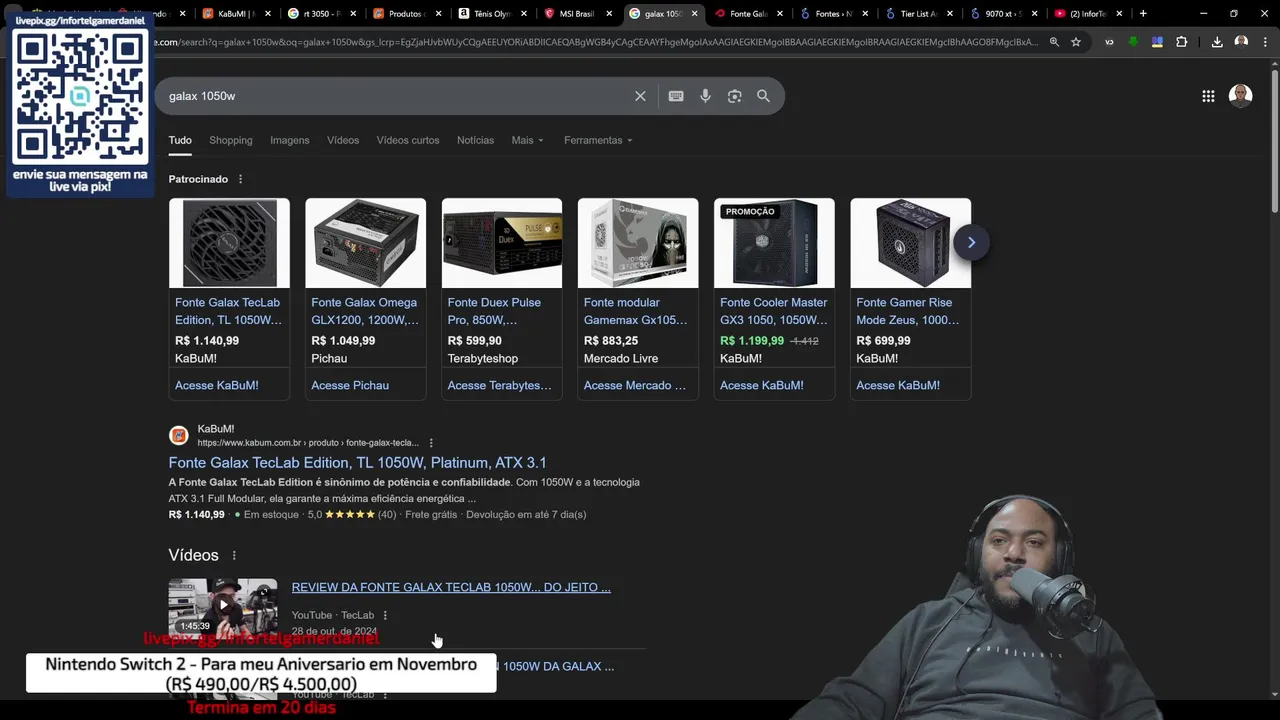Click the Galax TecLab product thumbnail
Screen dimensions: 1280x720
click(229, 243)
